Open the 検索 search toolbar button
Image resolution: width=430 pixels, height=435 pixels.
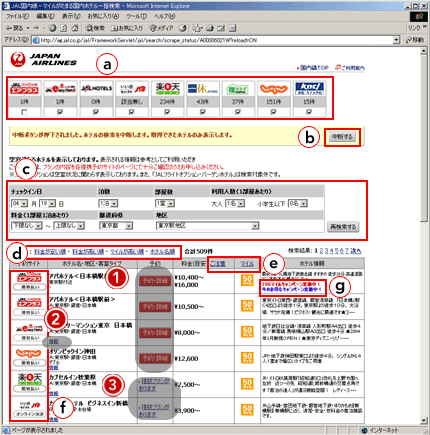coord(95,28)
